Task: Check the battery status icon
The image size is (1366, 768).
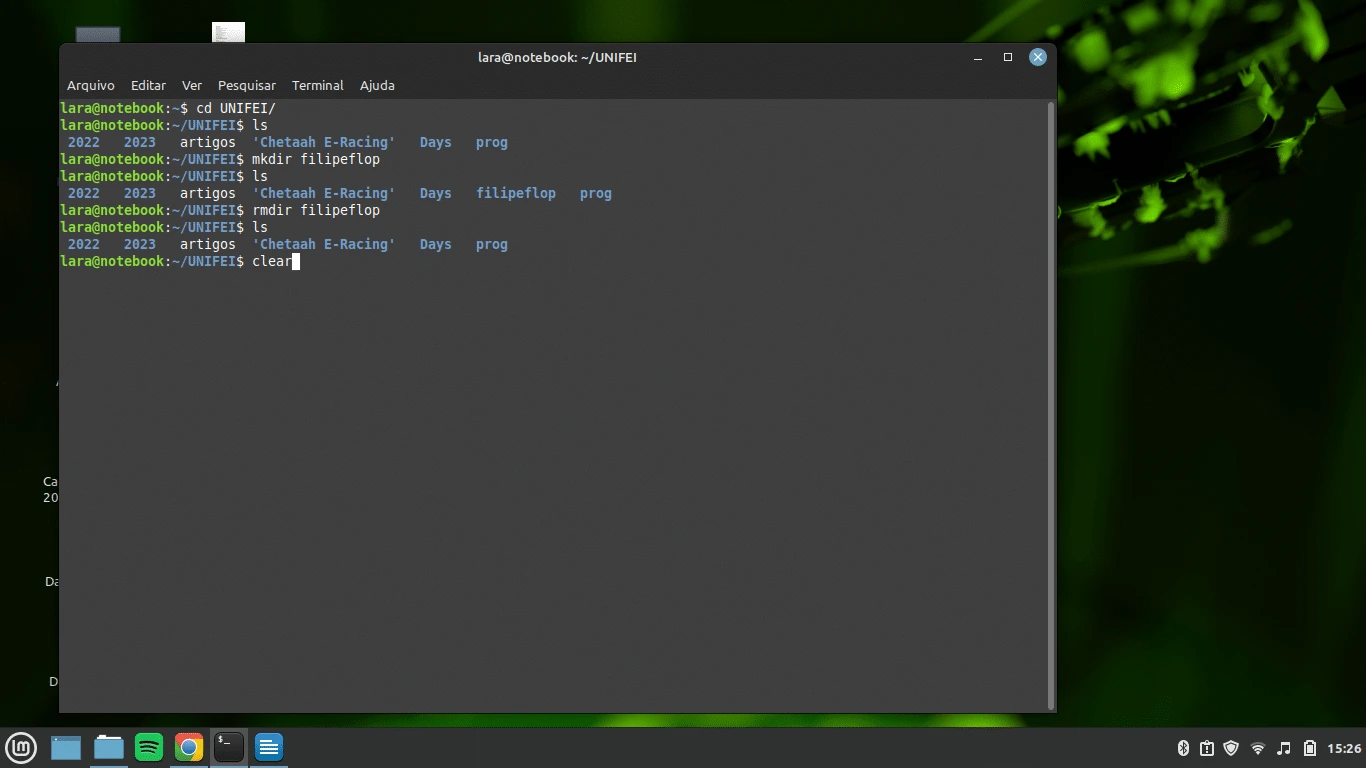Action: pos(1309,748)
